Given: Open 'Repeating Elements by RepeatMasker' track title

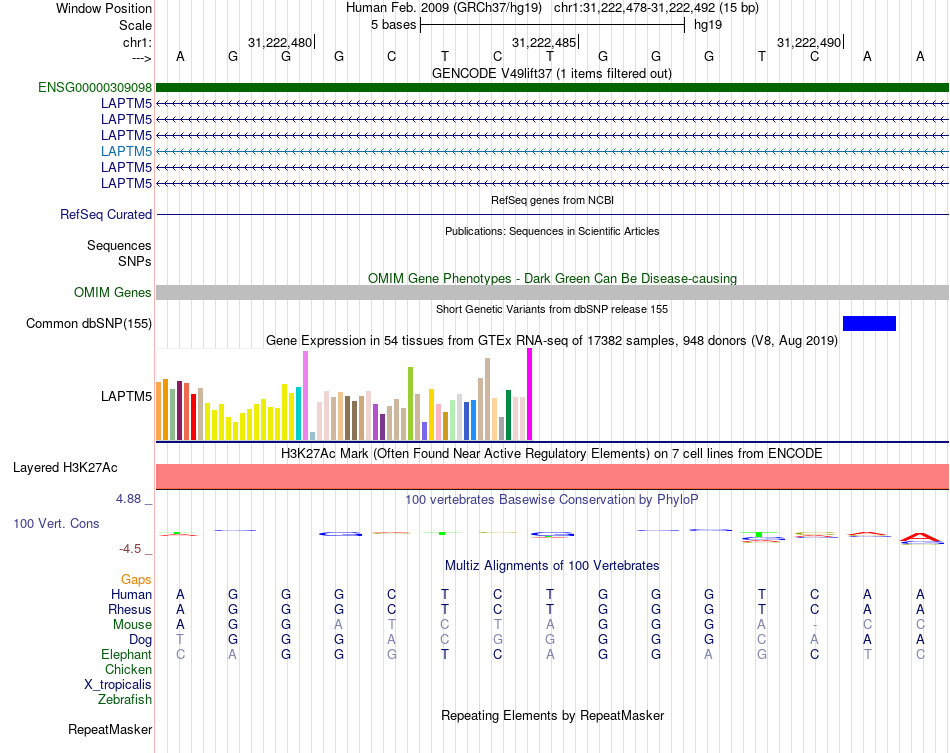Looking at the screenshot, I should [552, 715].
